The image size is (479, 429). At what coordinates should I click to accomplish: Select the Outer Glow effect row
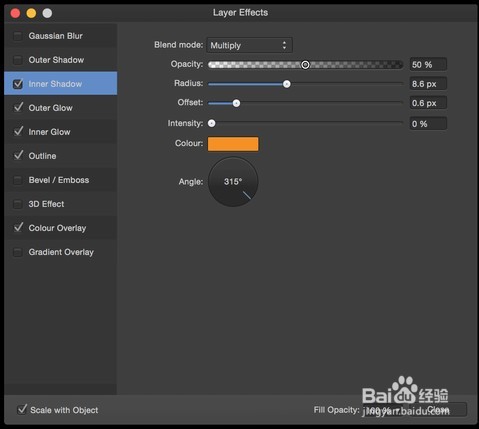tap(61, 108)
